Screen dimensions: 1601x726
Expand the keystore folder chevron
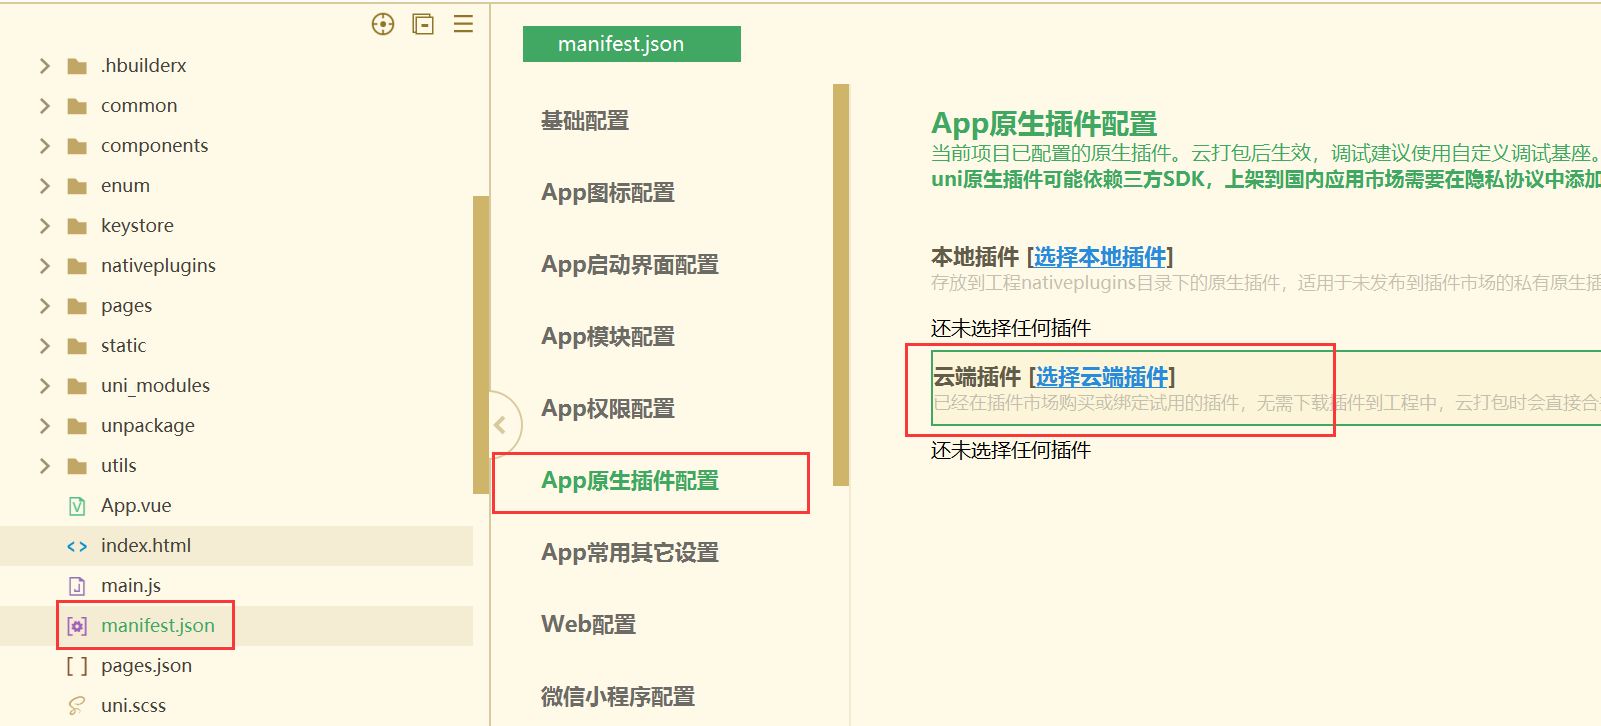pos(44,226)
